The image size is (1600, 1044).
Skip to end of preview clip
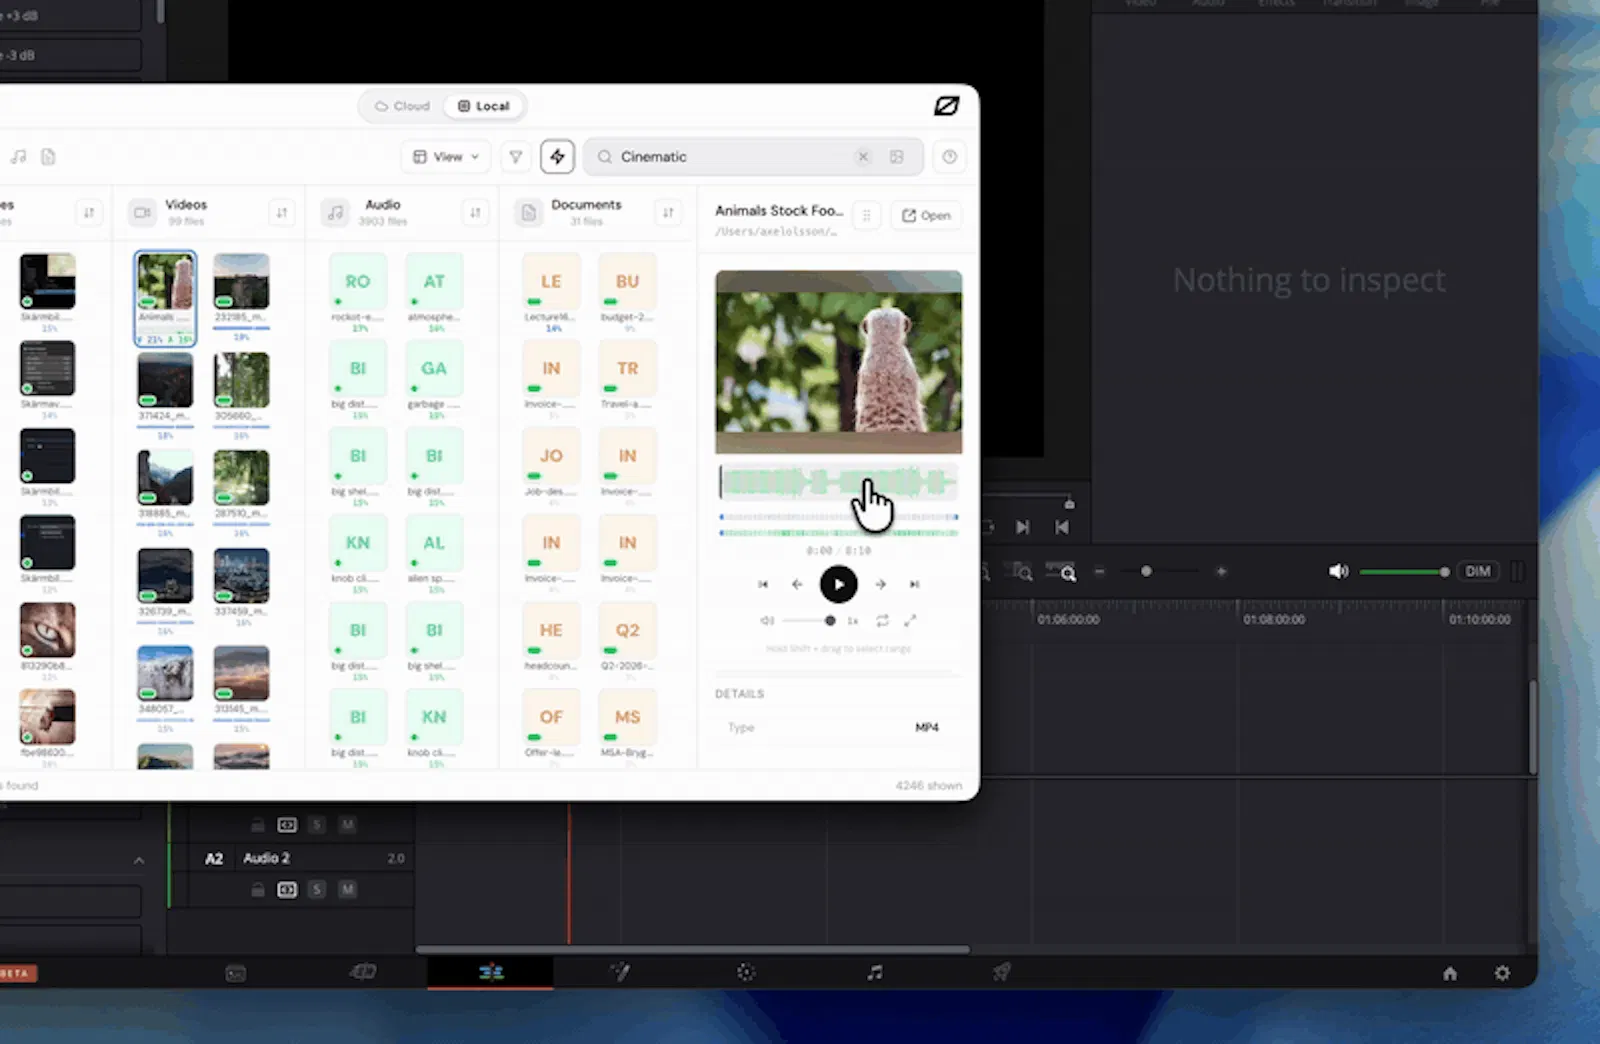click(914, 584)
